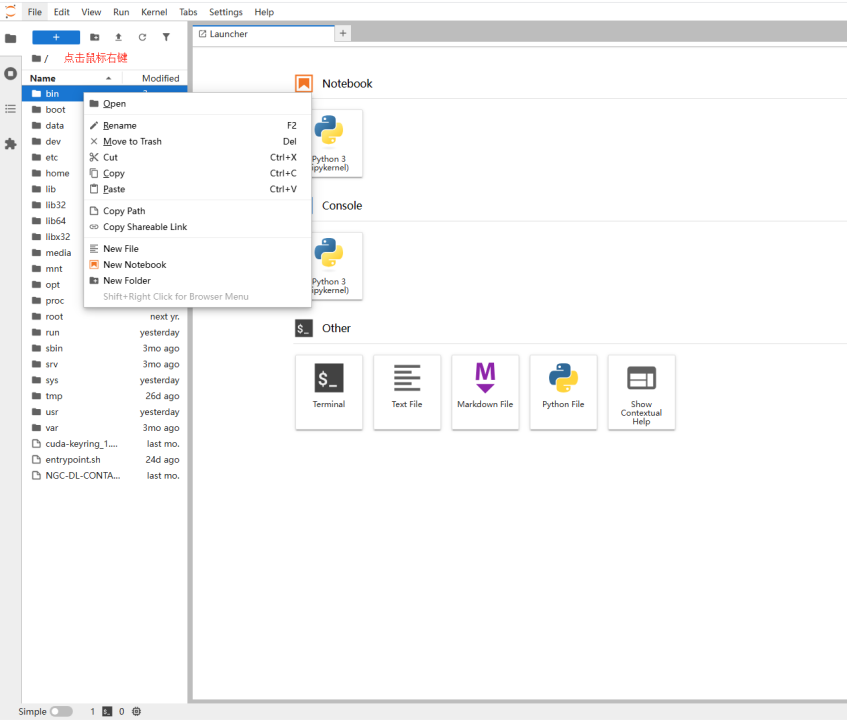Open Table of Contents sidebar icon
The height and width of the screenshot is (720, 847).
[10, 109]
